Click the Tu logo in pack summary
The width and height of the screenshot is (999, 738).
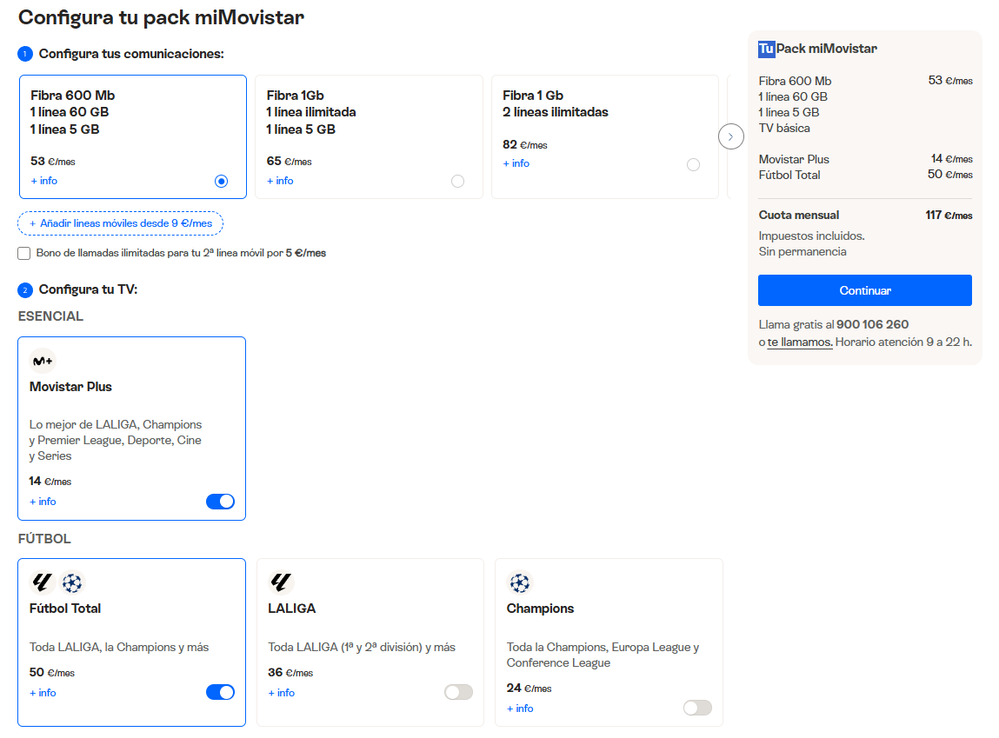click(766, 49)
